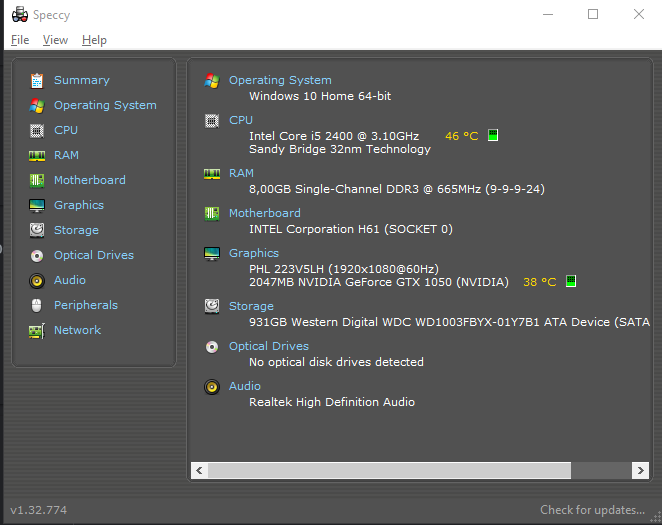Click the RAM stick icon in sidebar
This screenshot has width=662, height=525.
(x=37, y=156)
